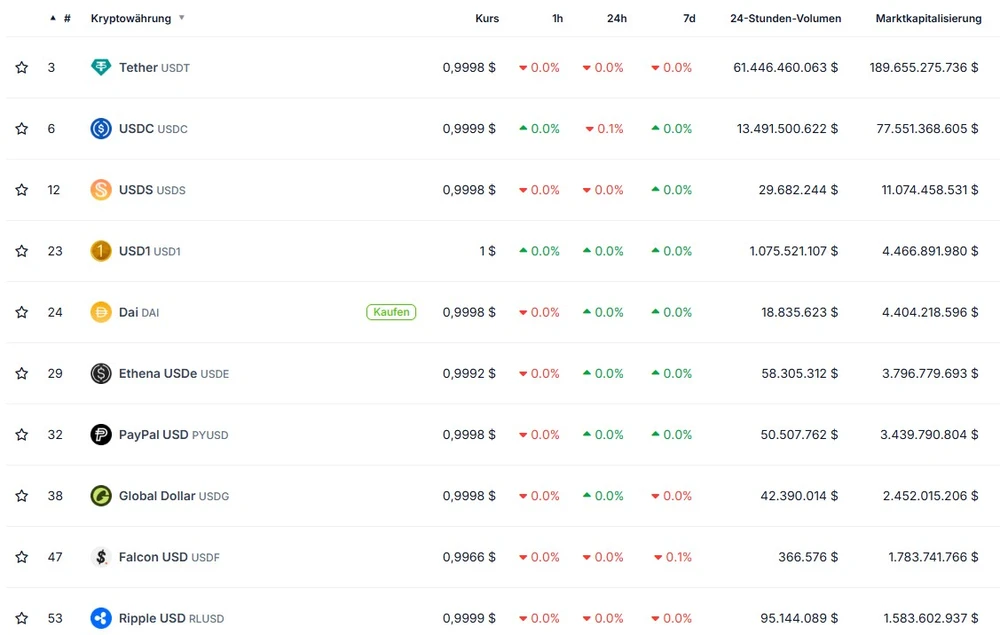Viewport: 1000px width, 635px height.
Task: Favorite Ripple USD using its star toggle
Action: (21, 618)
